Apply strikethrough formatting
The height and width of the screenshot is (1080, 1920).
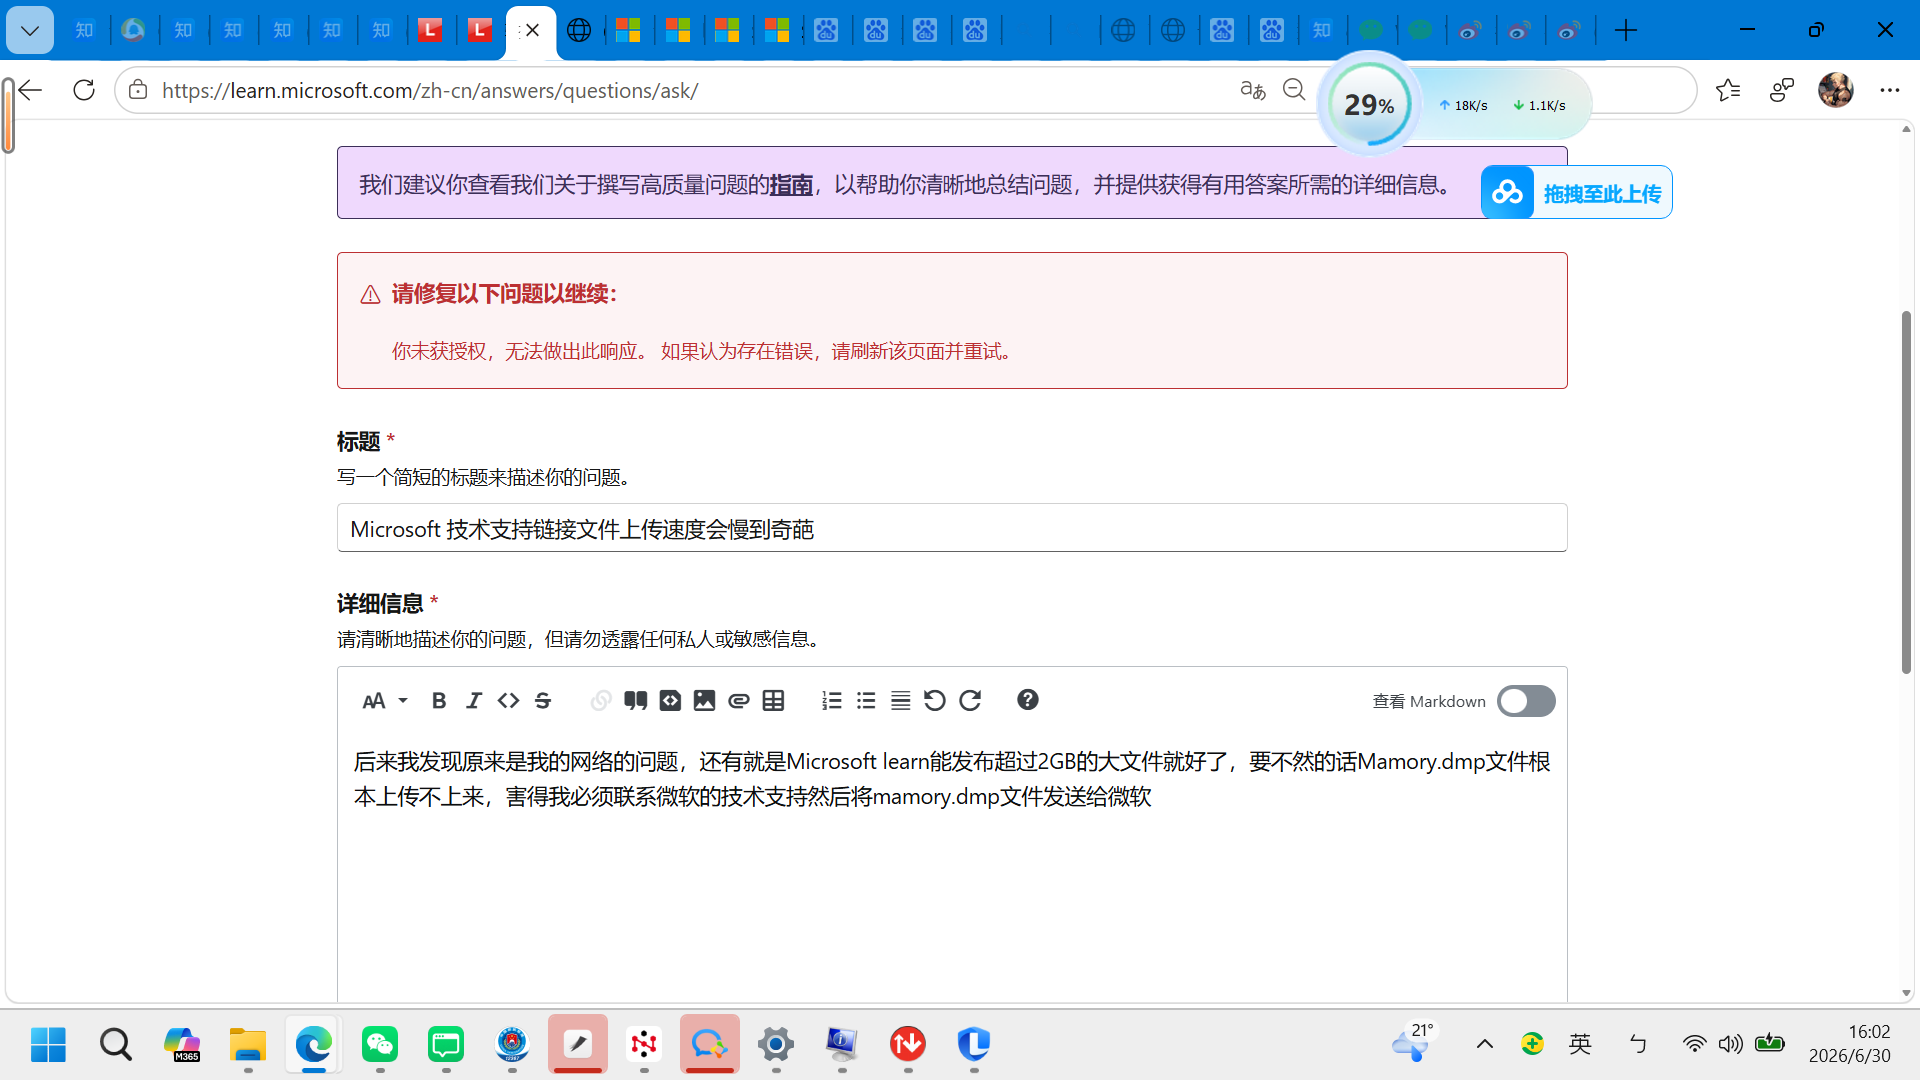coord(543,701)
